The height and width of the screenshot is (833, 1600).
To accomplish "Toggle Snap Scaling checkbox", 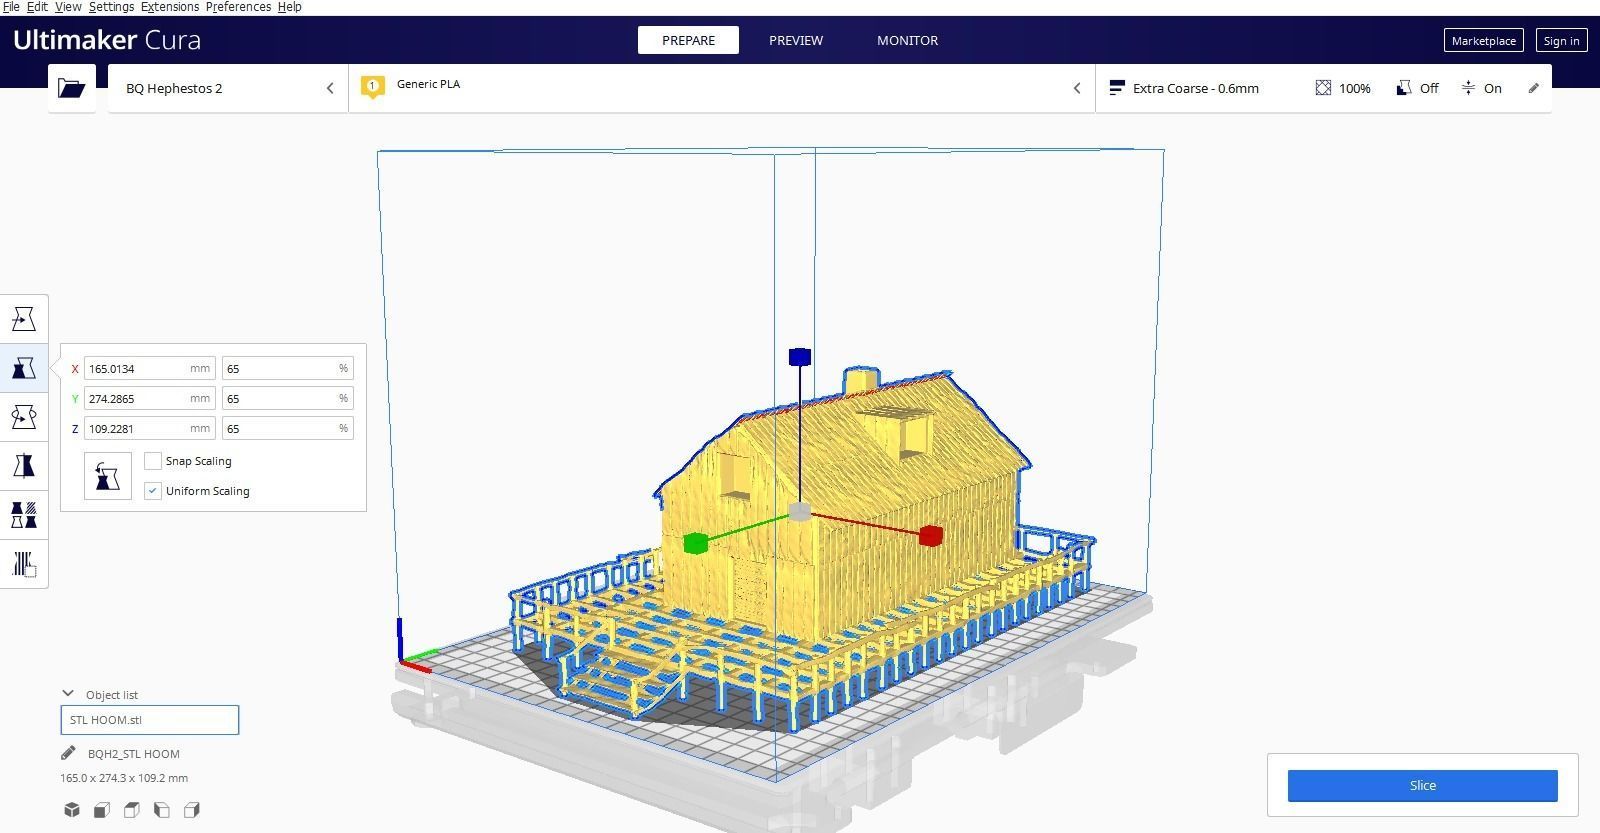I will pyautogui.click(x=153, y=461).
